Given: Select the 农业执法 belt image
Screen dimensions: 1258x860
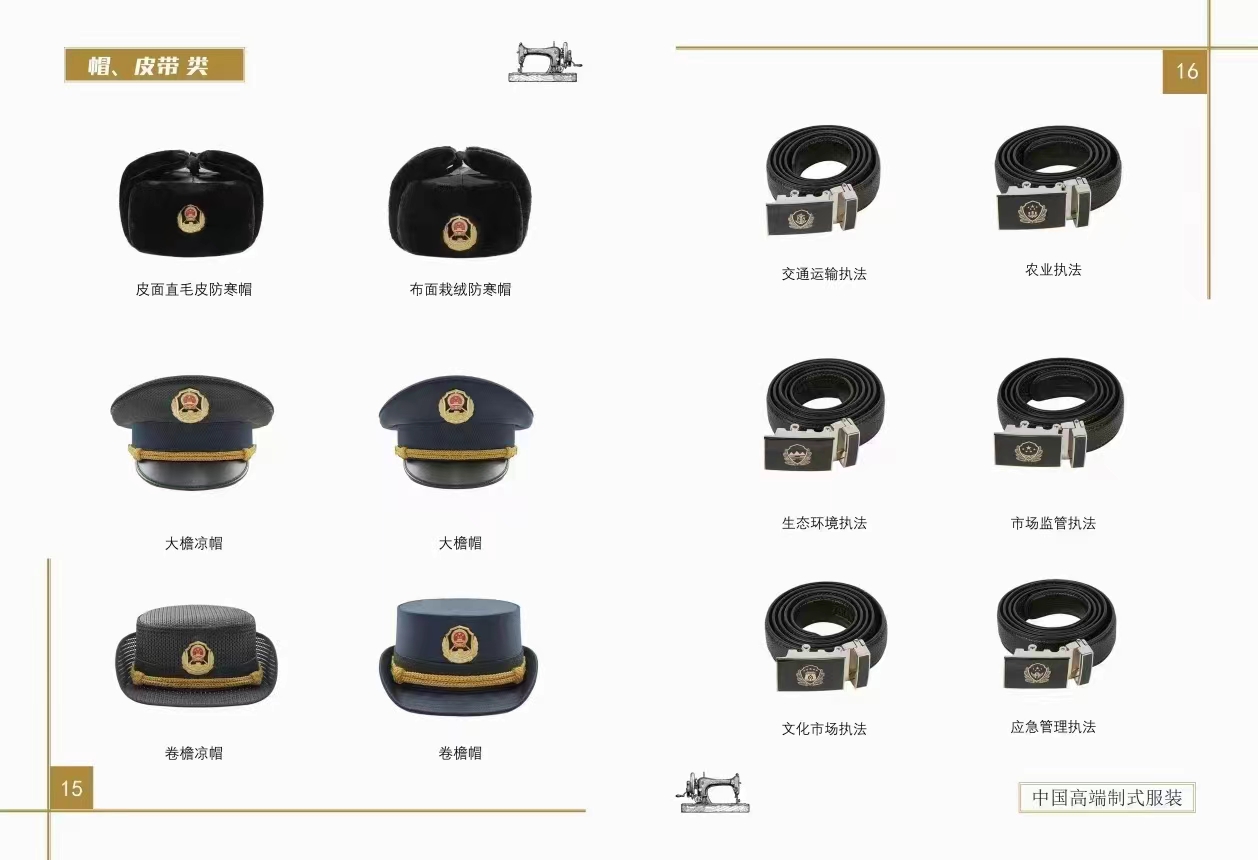Looking at the screenshot, I should point(1057,180).
